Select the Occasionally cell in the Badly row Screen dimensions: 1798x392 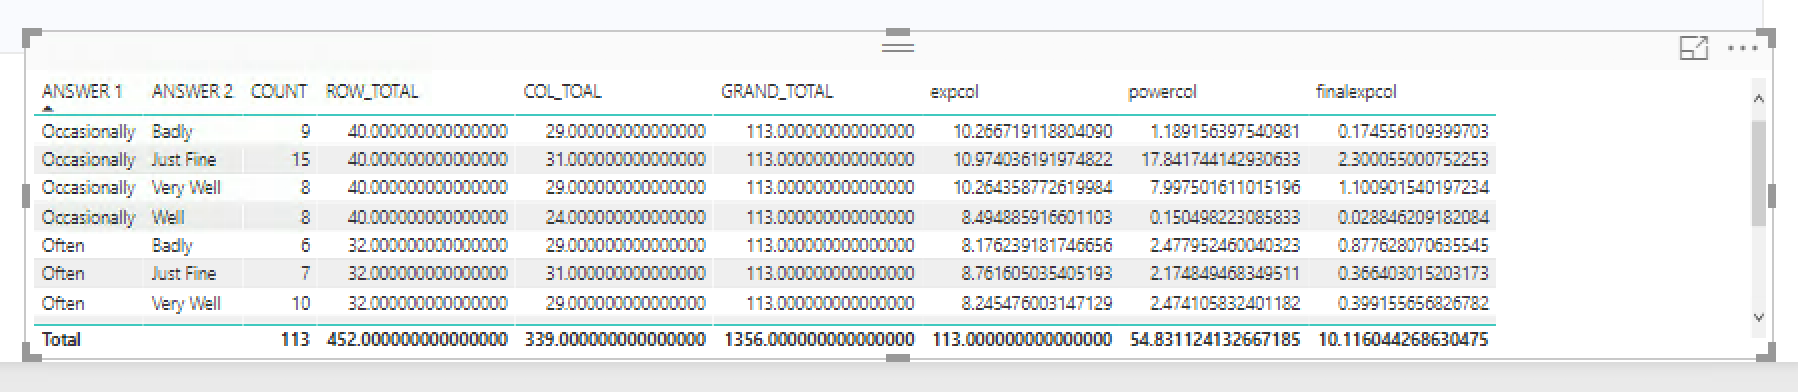click(x=88, y=131)
